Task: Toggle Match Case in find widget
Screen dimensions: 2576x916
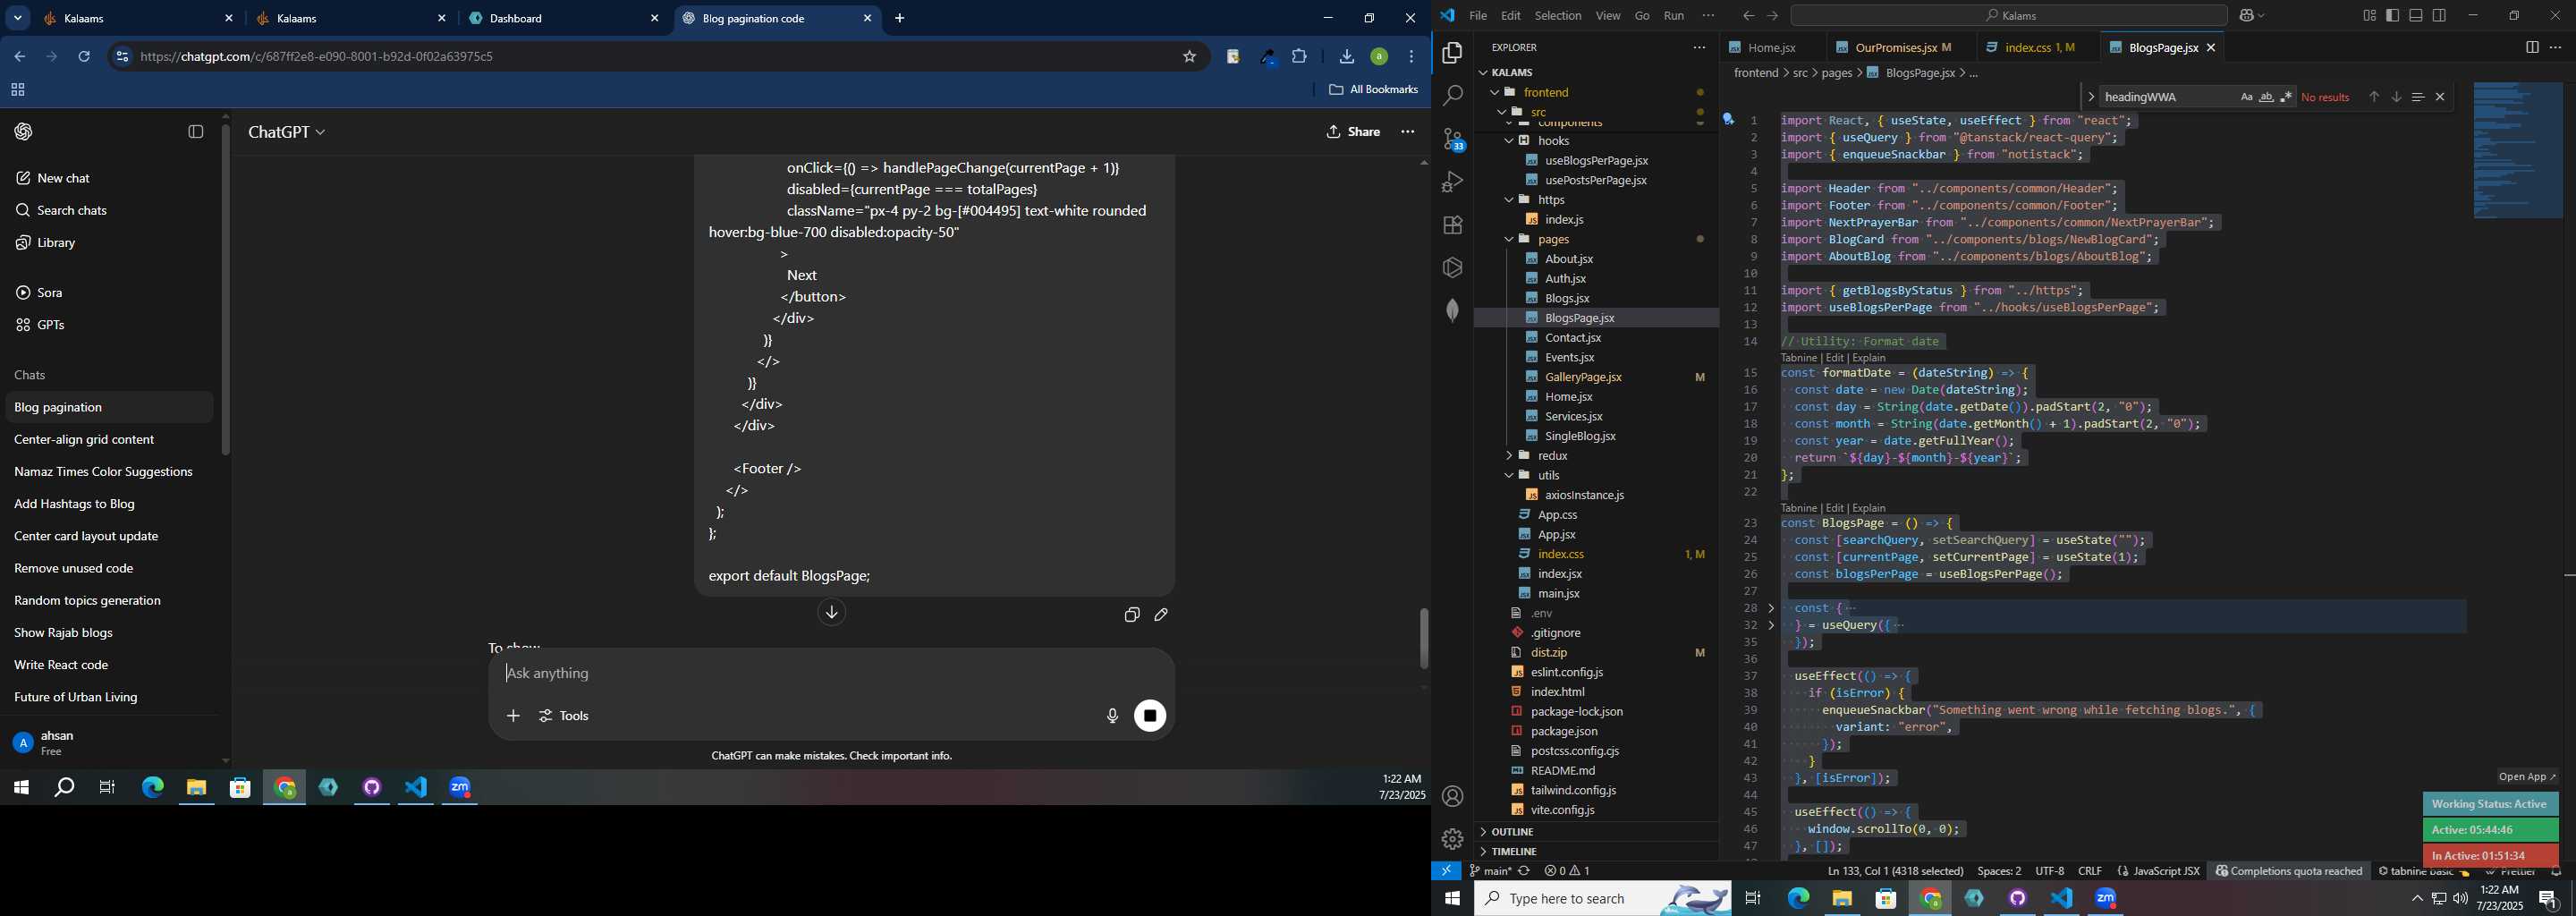Action: (x=2246, y=97)
